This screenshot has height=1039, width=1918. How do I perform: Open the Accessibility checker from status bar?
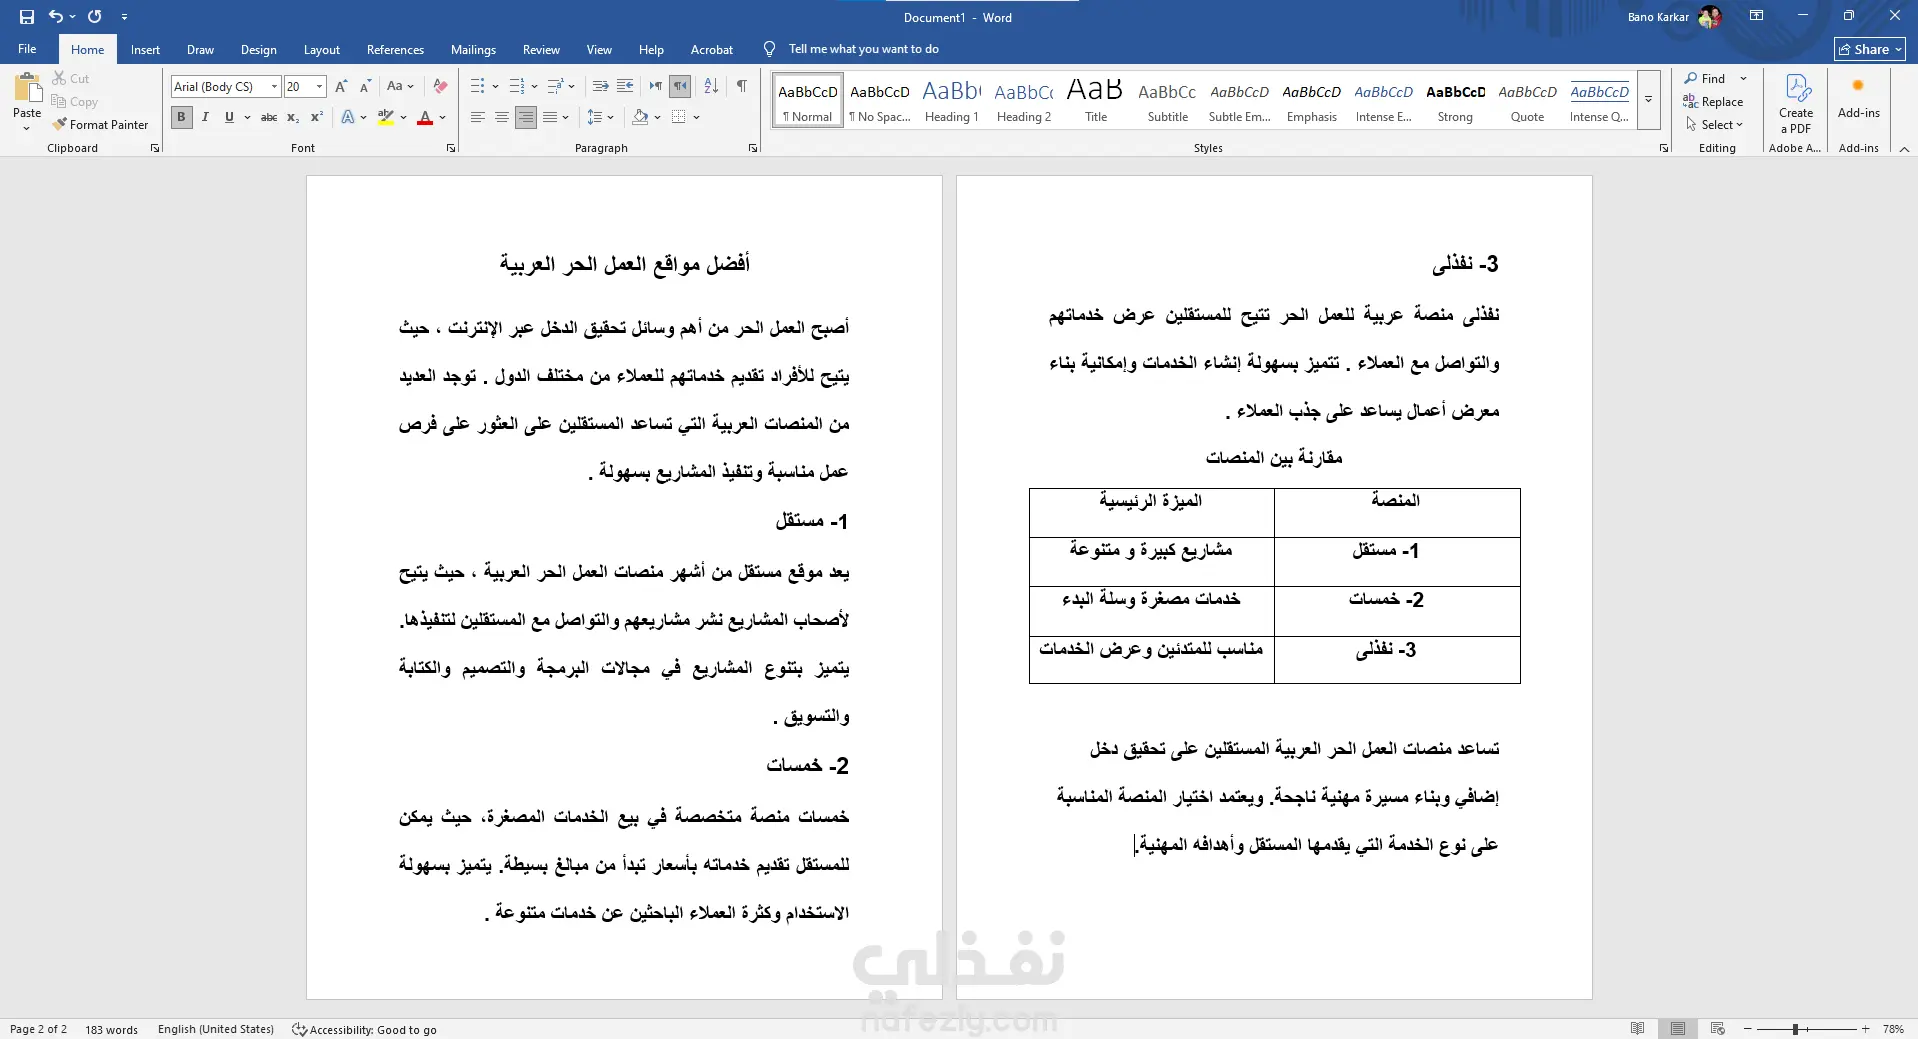coord(364,1029)
